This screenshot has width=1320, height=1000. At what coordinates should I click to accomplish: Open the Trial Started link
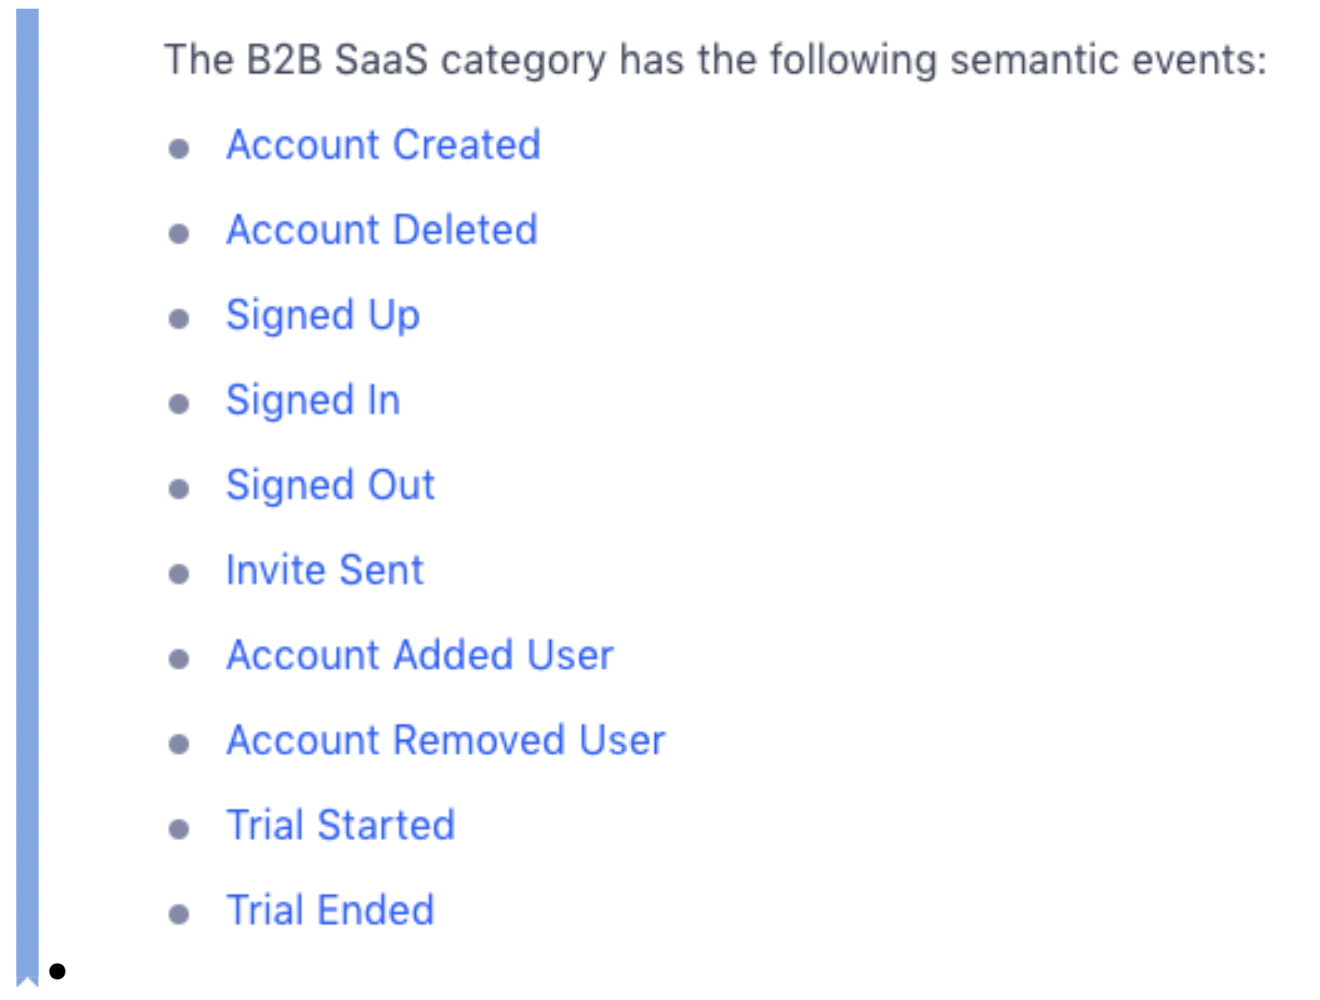tap(341, 825)
